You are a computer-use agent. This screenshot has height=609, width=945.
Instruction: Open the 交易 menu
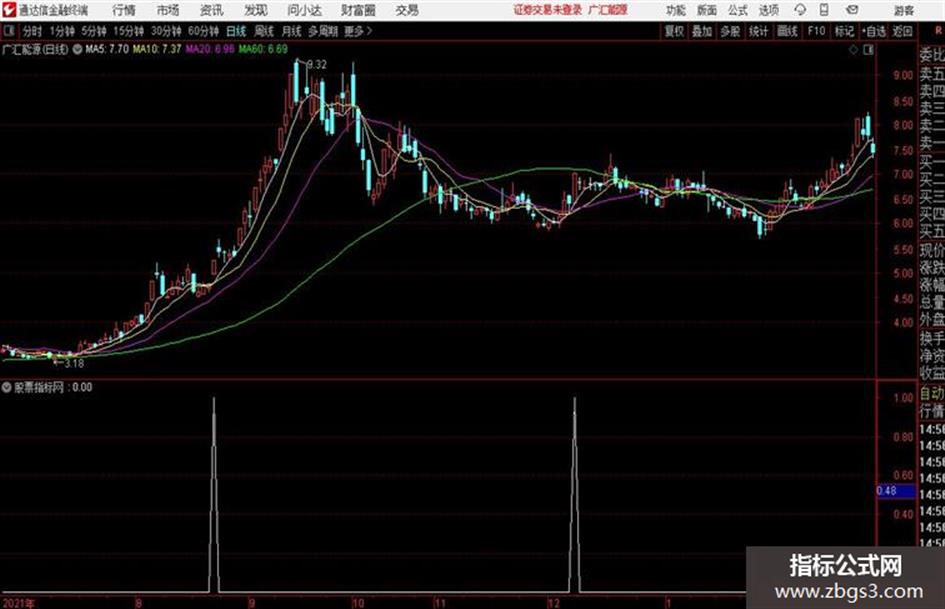click(x=407, y=10)
